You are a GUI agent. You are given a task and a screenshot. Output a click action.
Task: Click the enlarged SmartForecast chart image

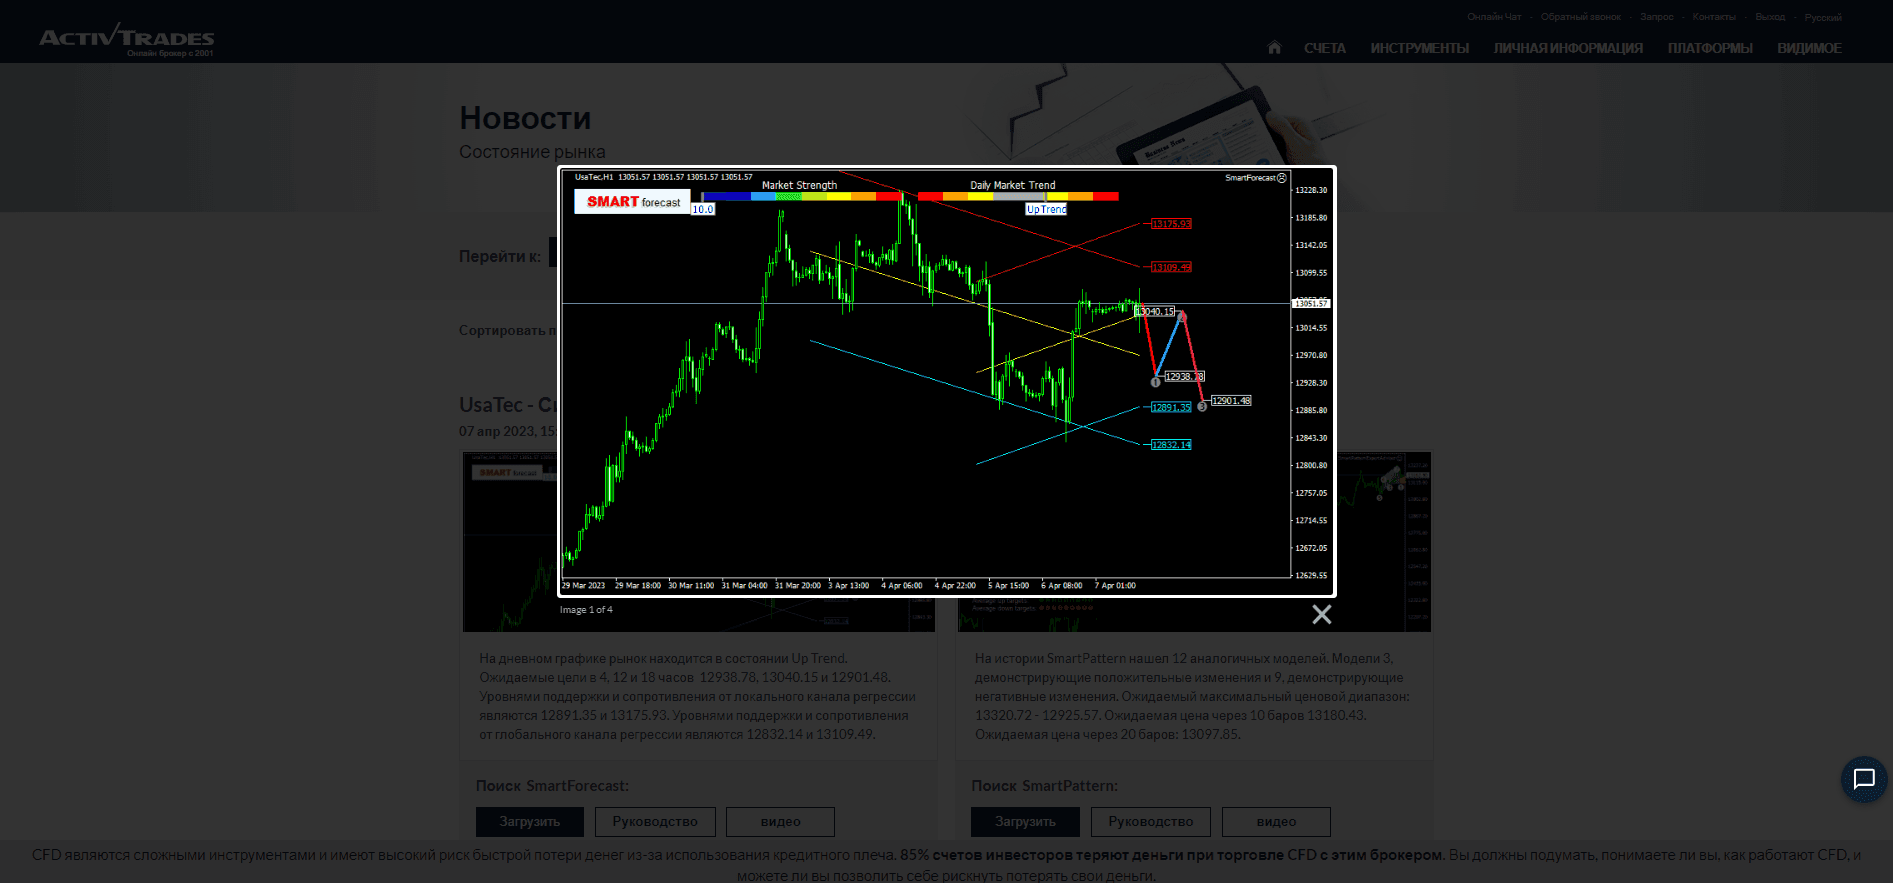coord(946,381)
